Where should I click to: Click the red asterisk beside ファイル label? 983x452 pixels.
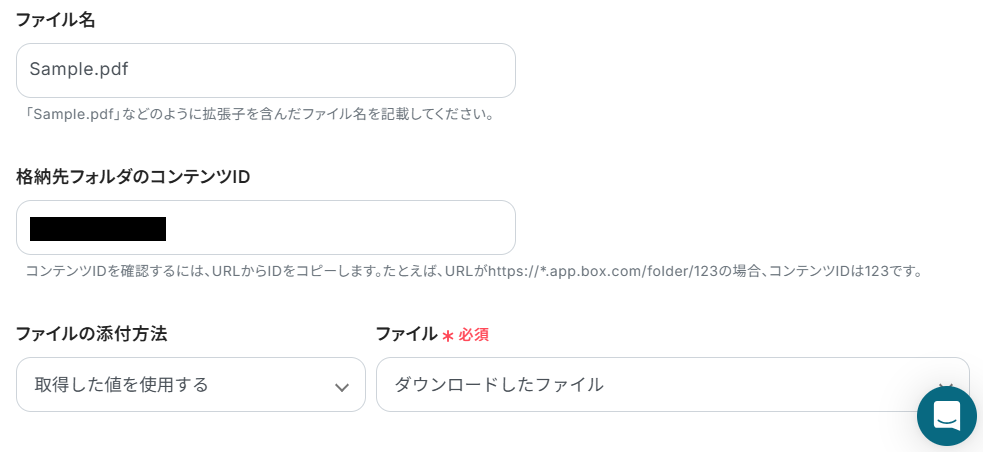pyautogui.click(x=448, y=336)
